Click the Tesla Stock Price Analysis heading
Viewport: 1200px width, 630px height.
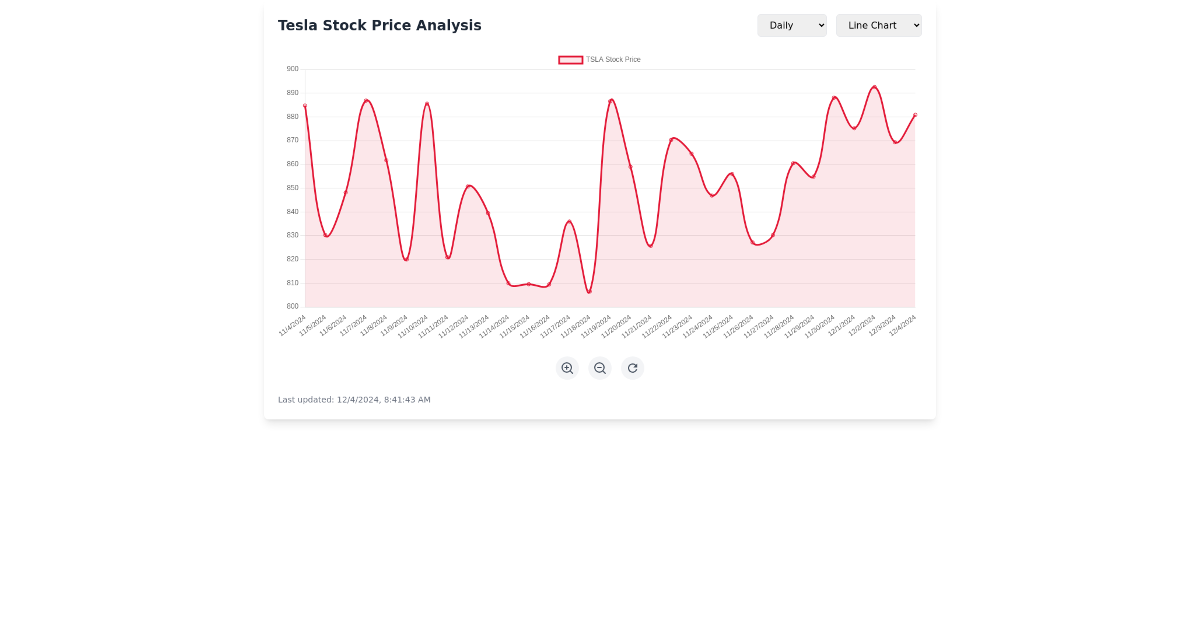tap(380, 25)
